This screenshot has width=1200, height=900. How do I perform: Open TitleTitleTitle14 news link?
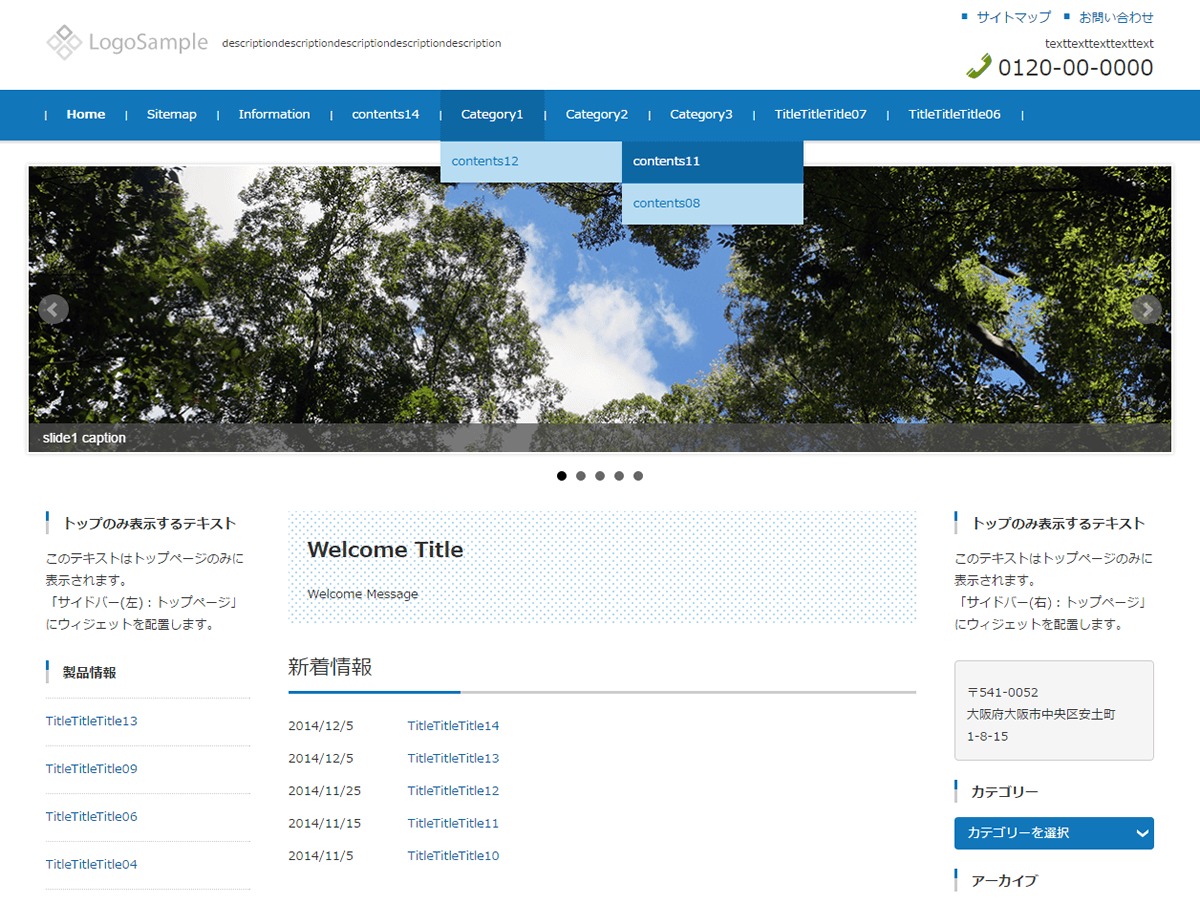(453, 726)
